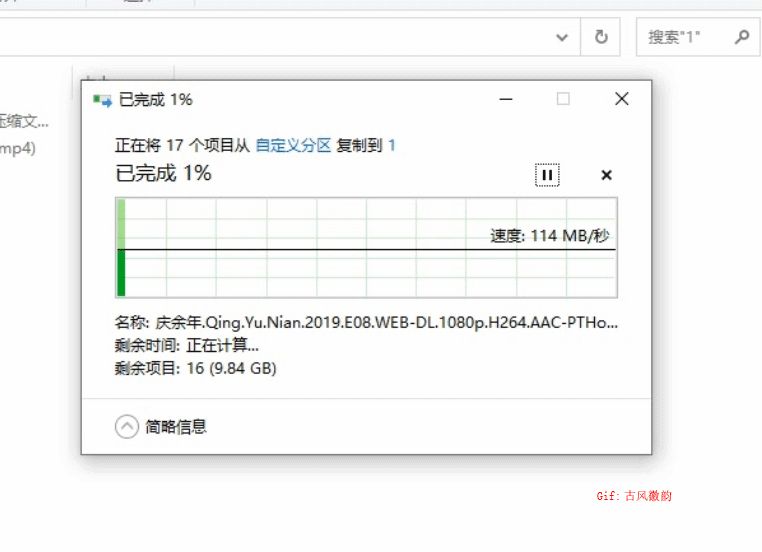Click the transfer speed graph area
The width and height of the screenshot is (762, 552).
(366, 247)
